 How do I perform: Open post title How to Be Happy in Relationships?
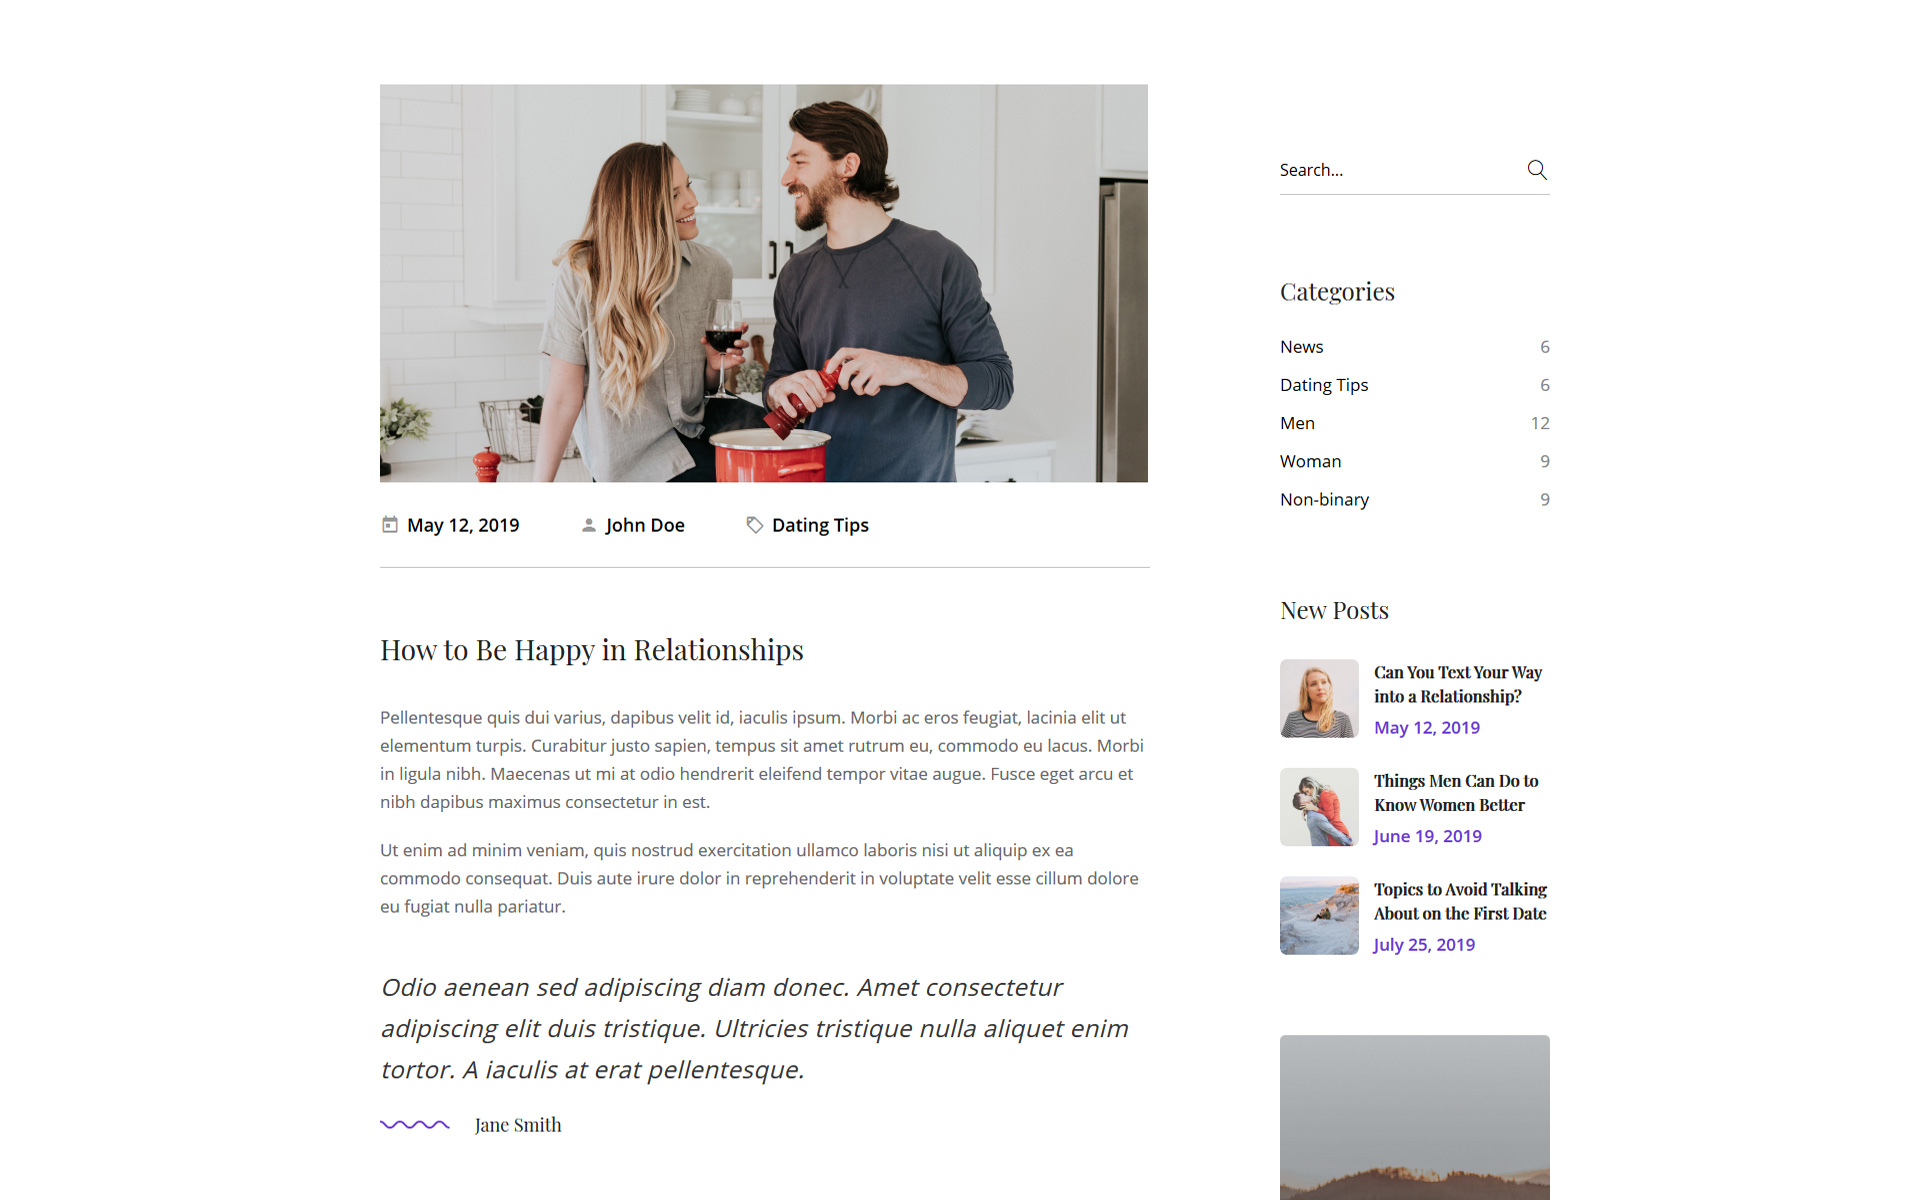(592, 650)
